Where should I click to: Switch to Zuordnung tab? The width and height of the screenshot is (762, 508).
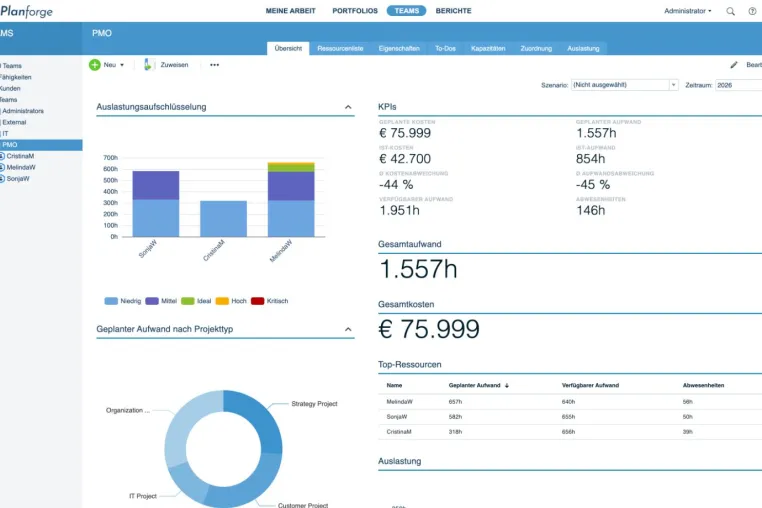click(536, 48)
